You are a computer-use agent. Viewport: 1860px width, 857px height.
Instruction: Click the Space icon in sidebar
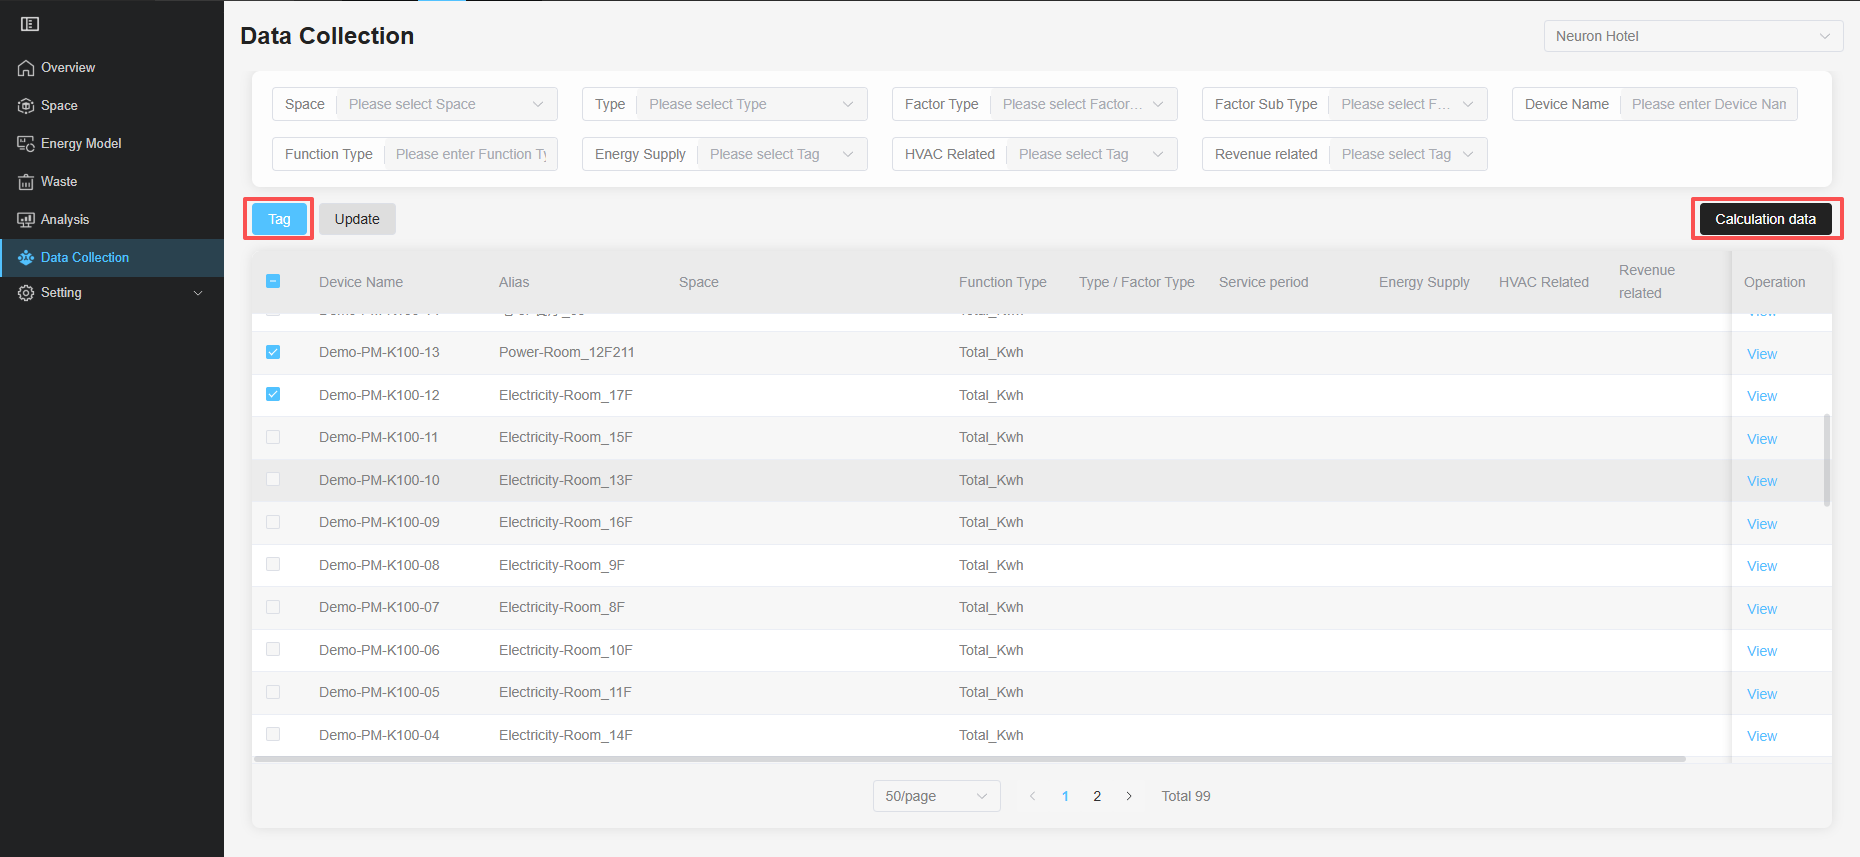point(26,106)
